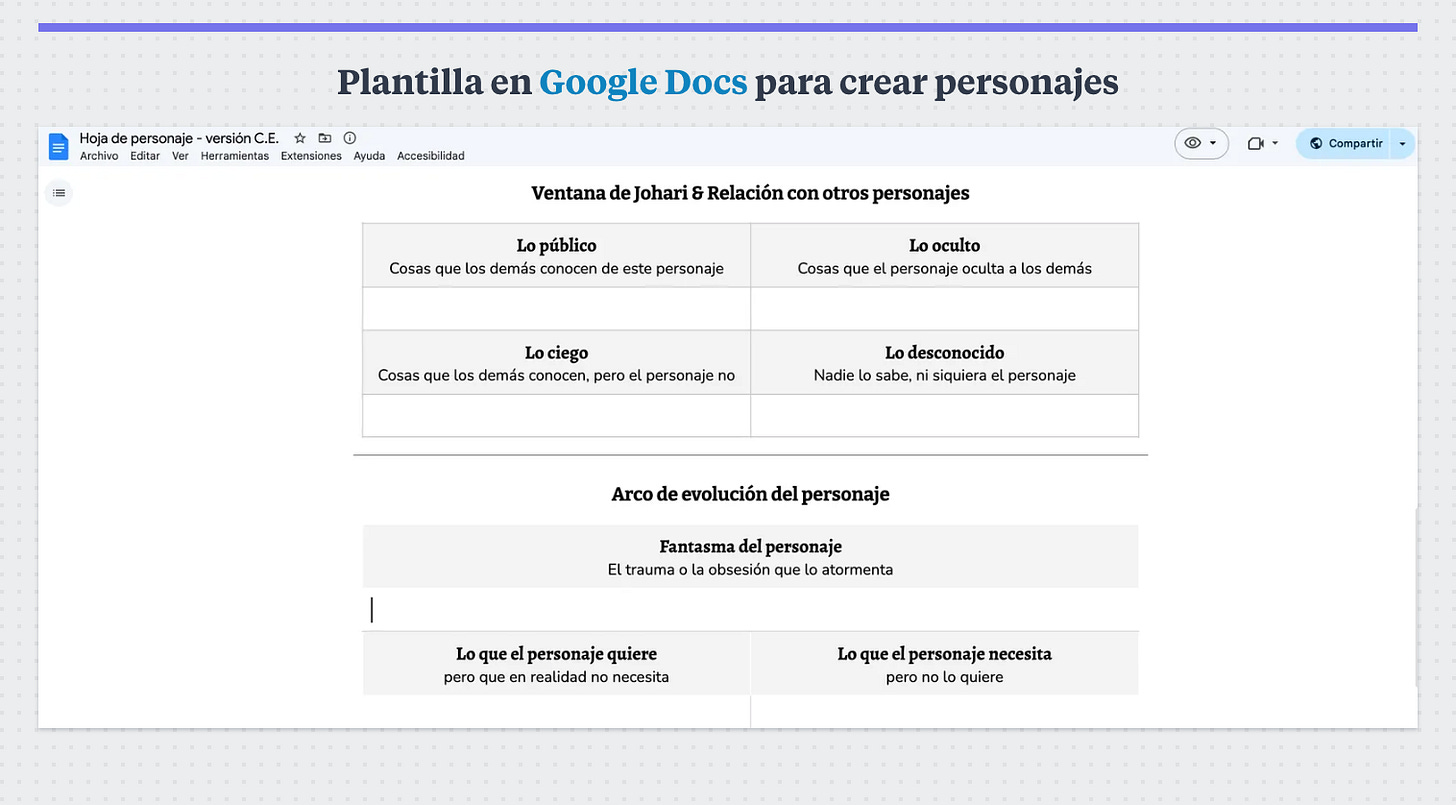Viewport: 1456px width, 805px height.
Task: Click the heading Ventana de Johari & Relación
Action: point(750,193)
